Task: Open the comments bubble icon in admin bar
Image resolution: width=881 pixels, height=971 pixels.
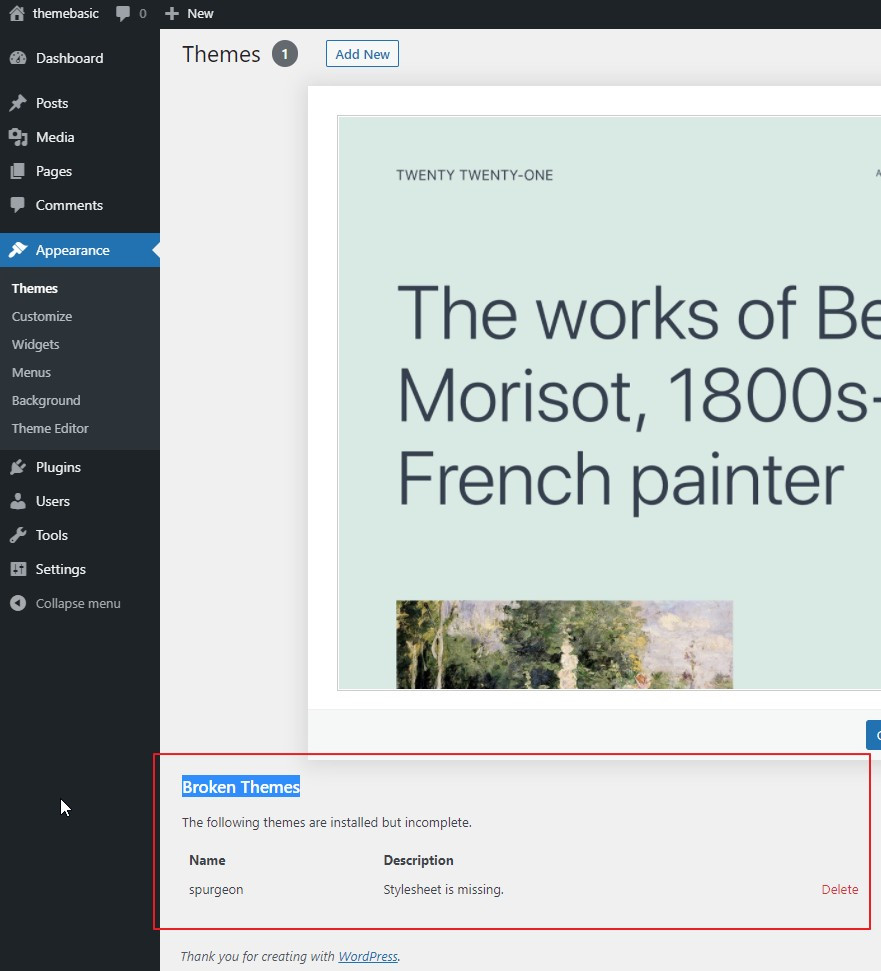Action: [x=123, y=14]
